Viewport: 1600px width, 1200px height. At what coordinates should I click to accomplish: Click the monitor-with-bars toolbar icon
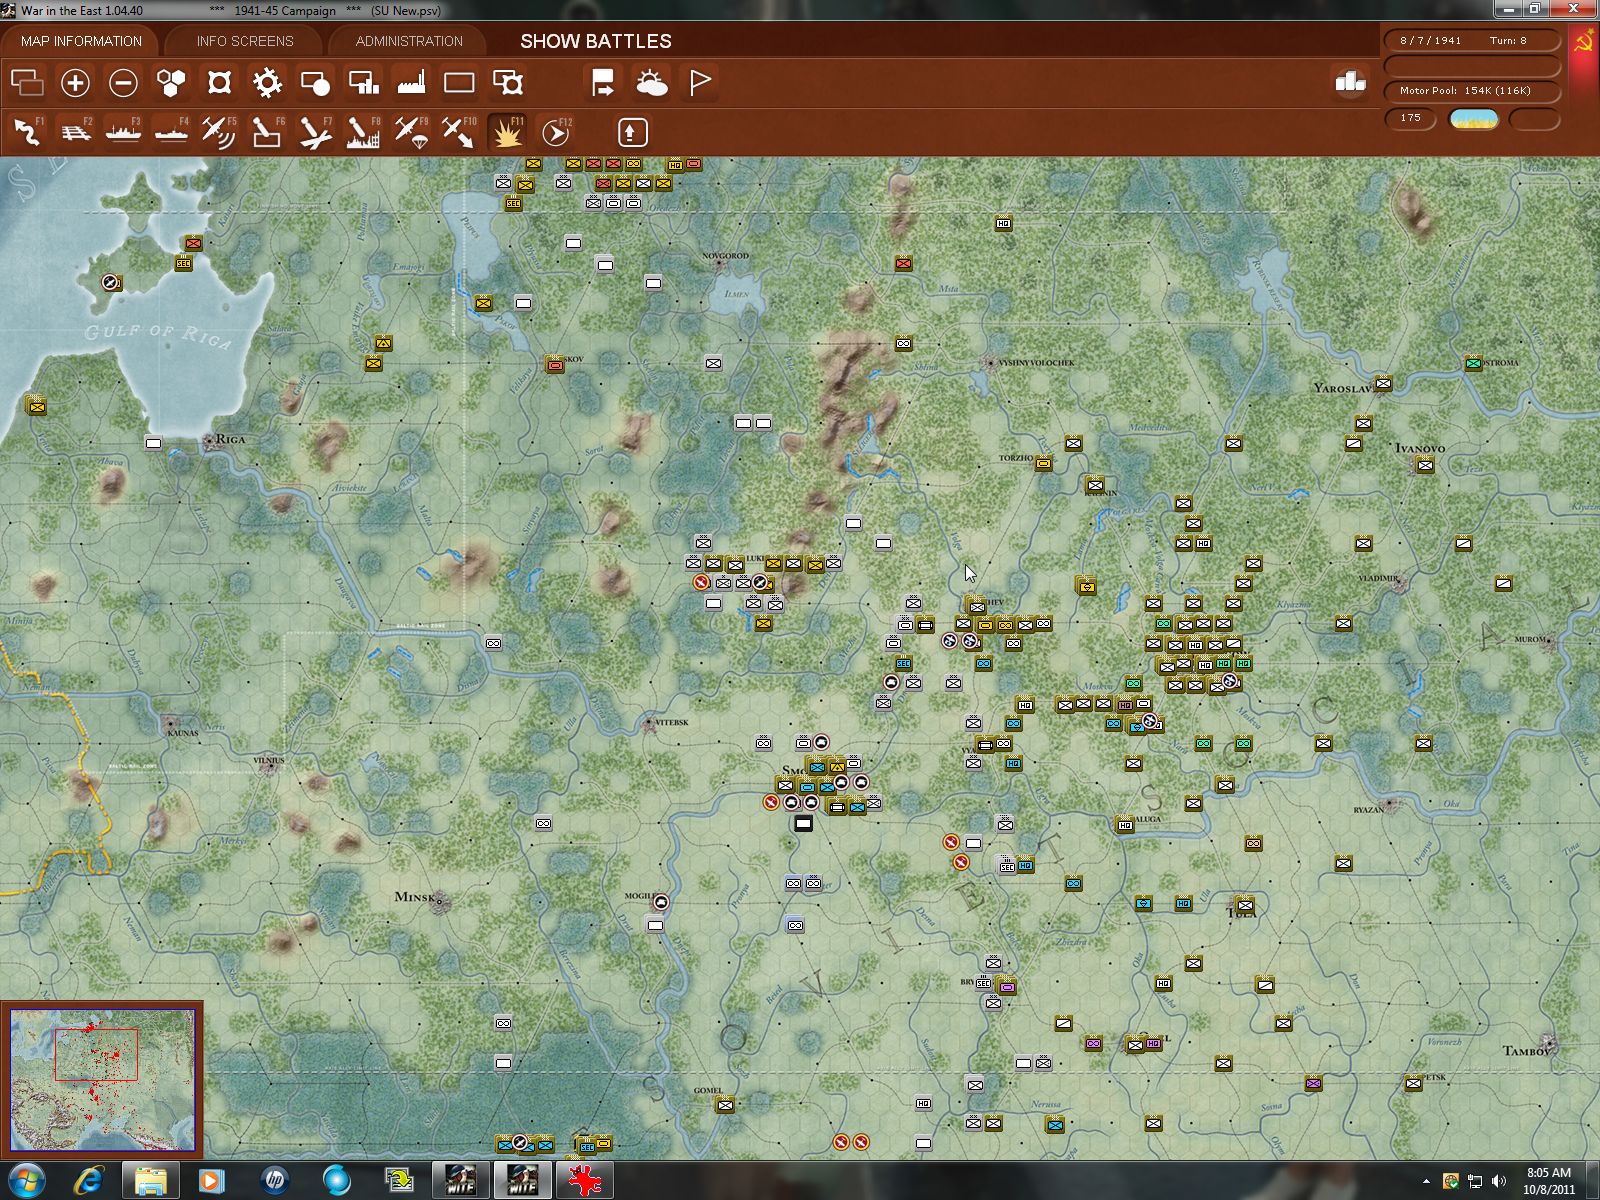tap(363, 83)
